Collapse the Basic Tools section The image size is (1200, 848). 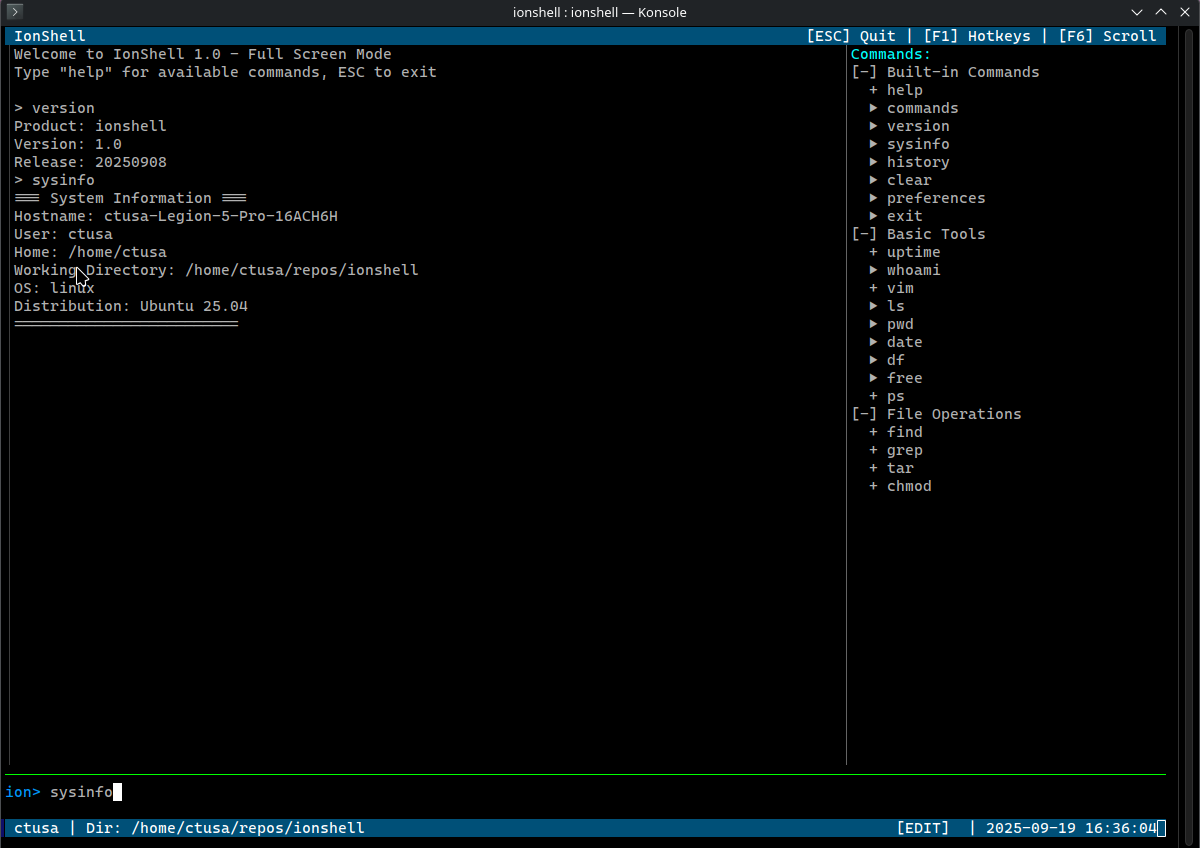(863, 233)
